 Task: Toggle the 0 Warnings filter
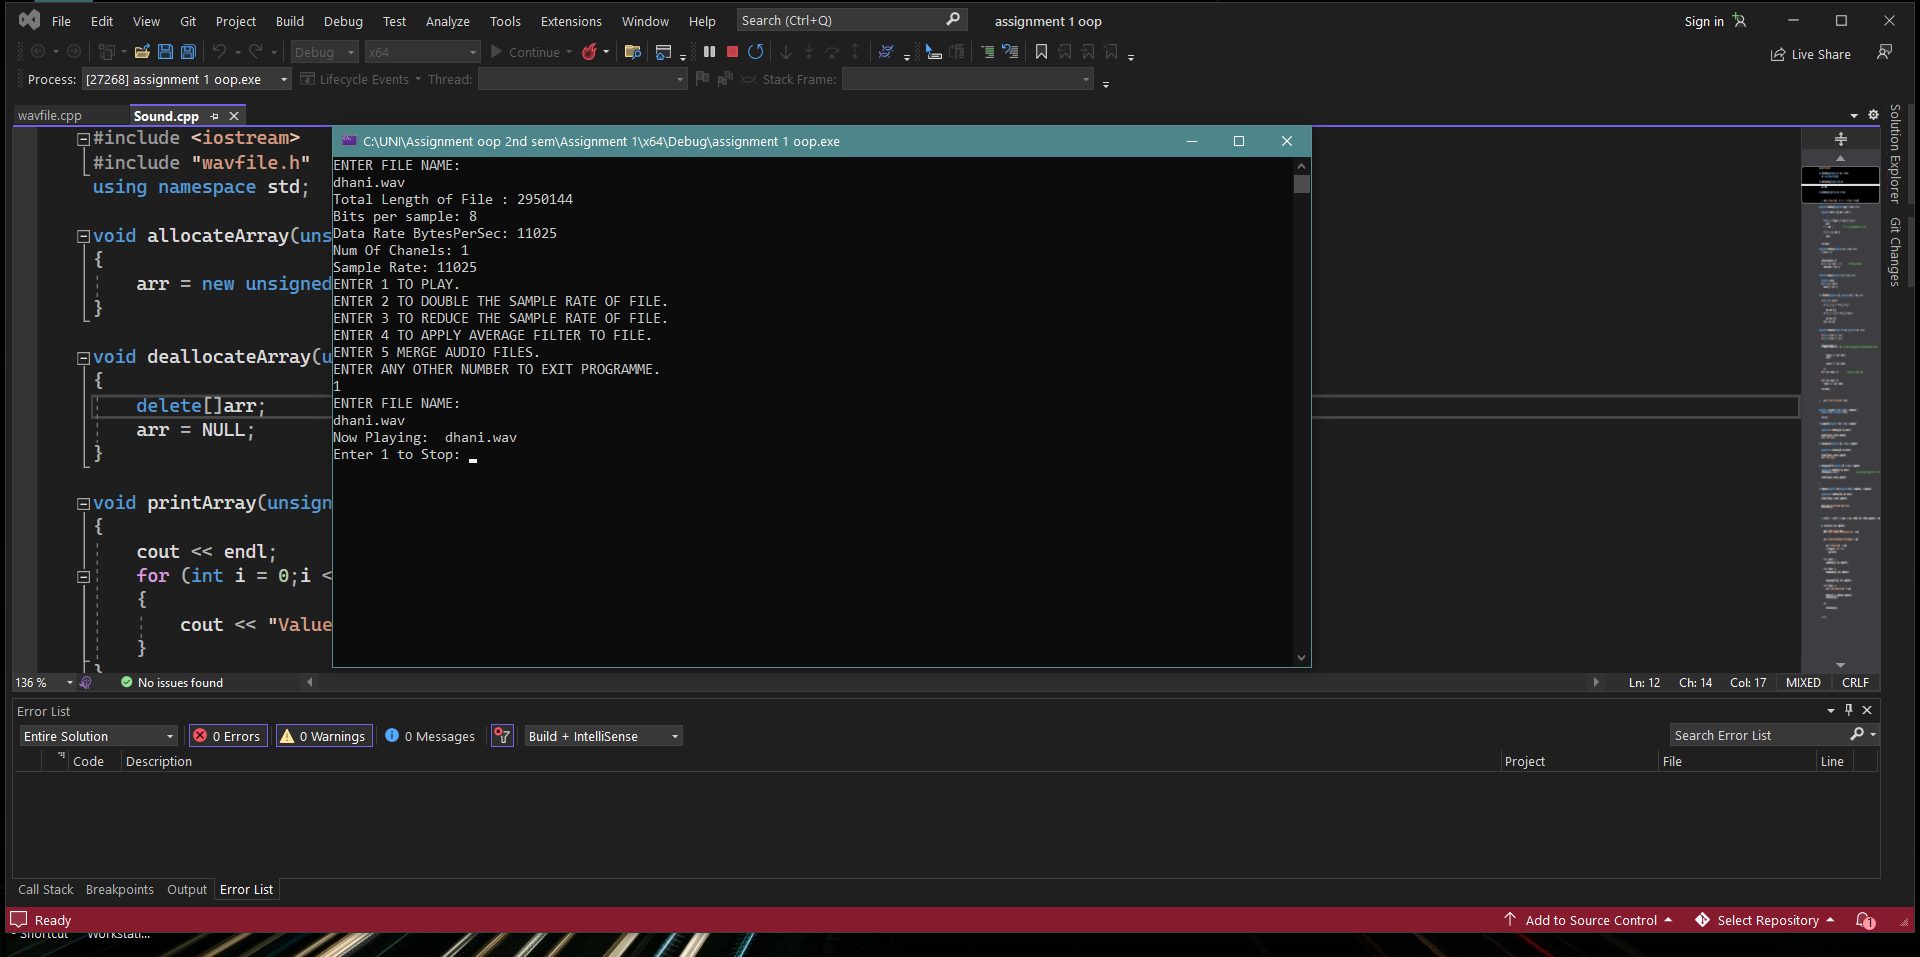pos(324,736)
